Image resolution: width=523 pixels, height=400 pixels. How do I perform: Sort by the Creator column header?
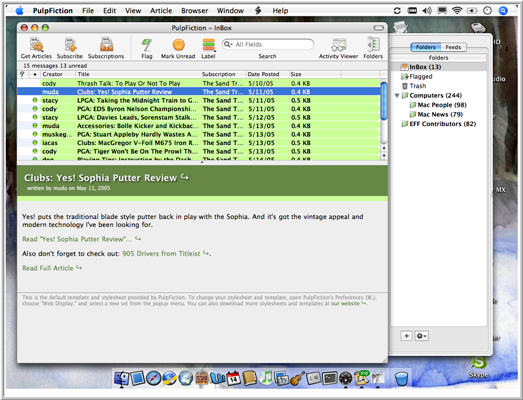57,74
